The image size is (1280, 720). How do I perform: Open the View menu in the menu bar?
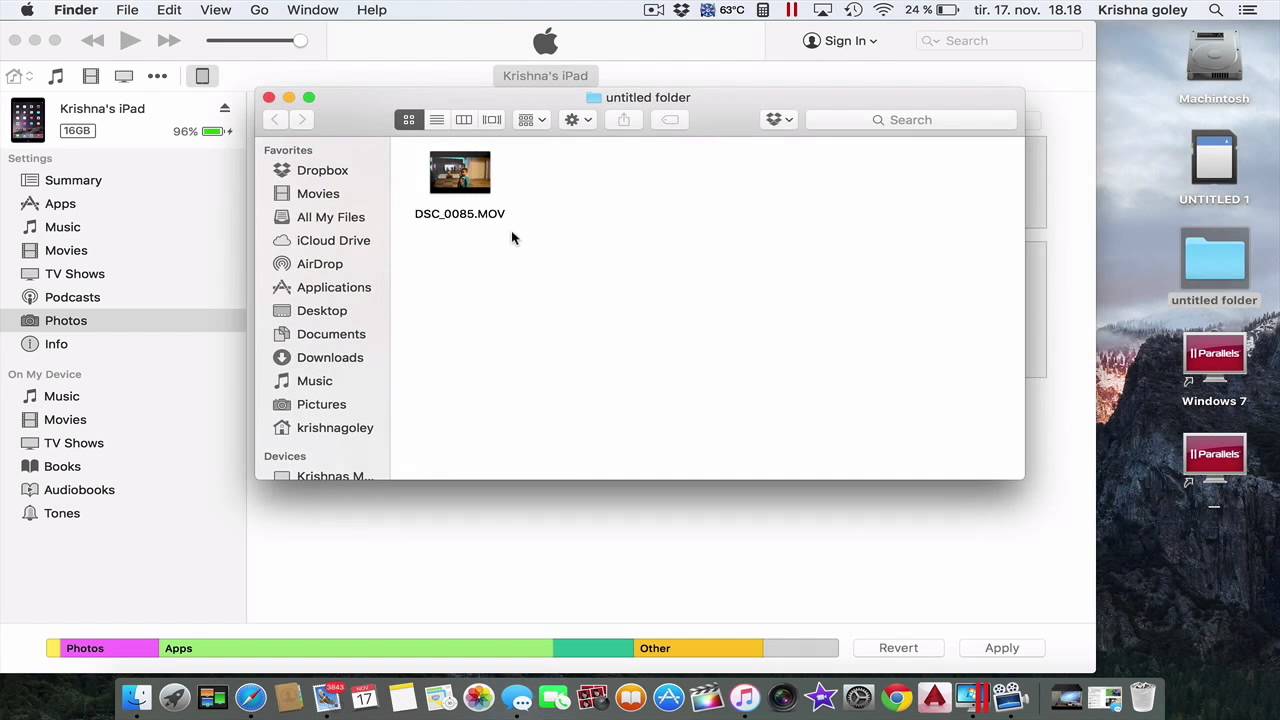tap(215, 10)
